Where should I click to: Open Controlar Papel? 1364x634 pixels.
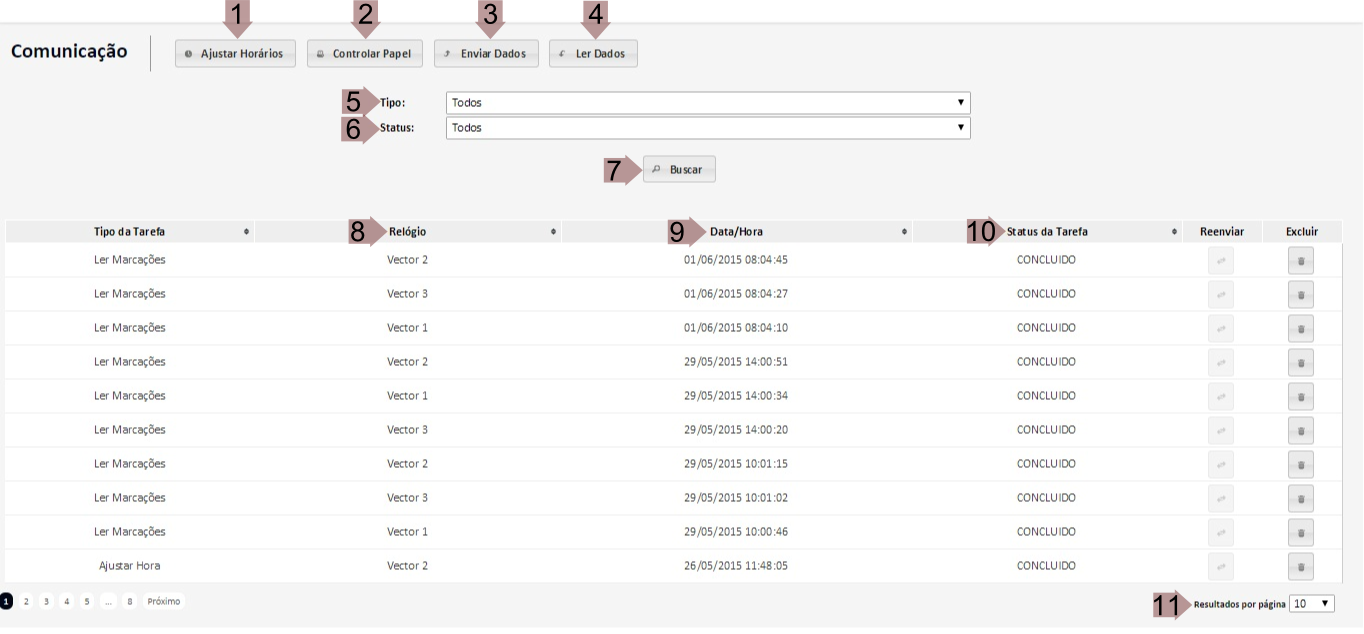tap(365, 54)
